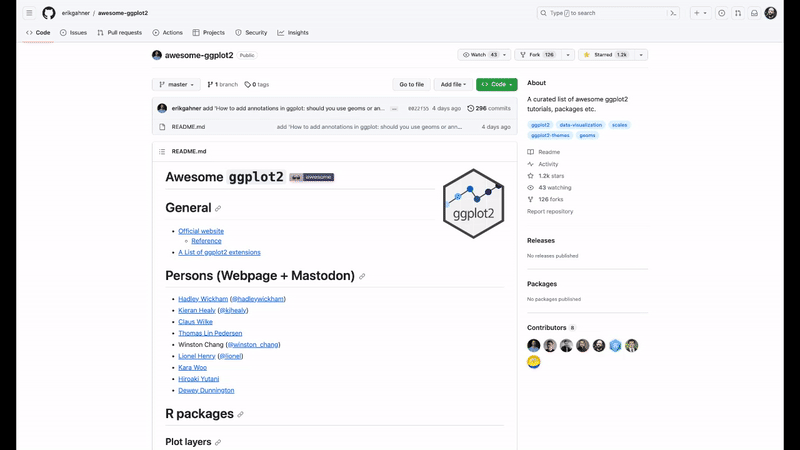This screenshot has height=450, width=800.
Task: Switch to the Code tab
Action: pos(38,33)
